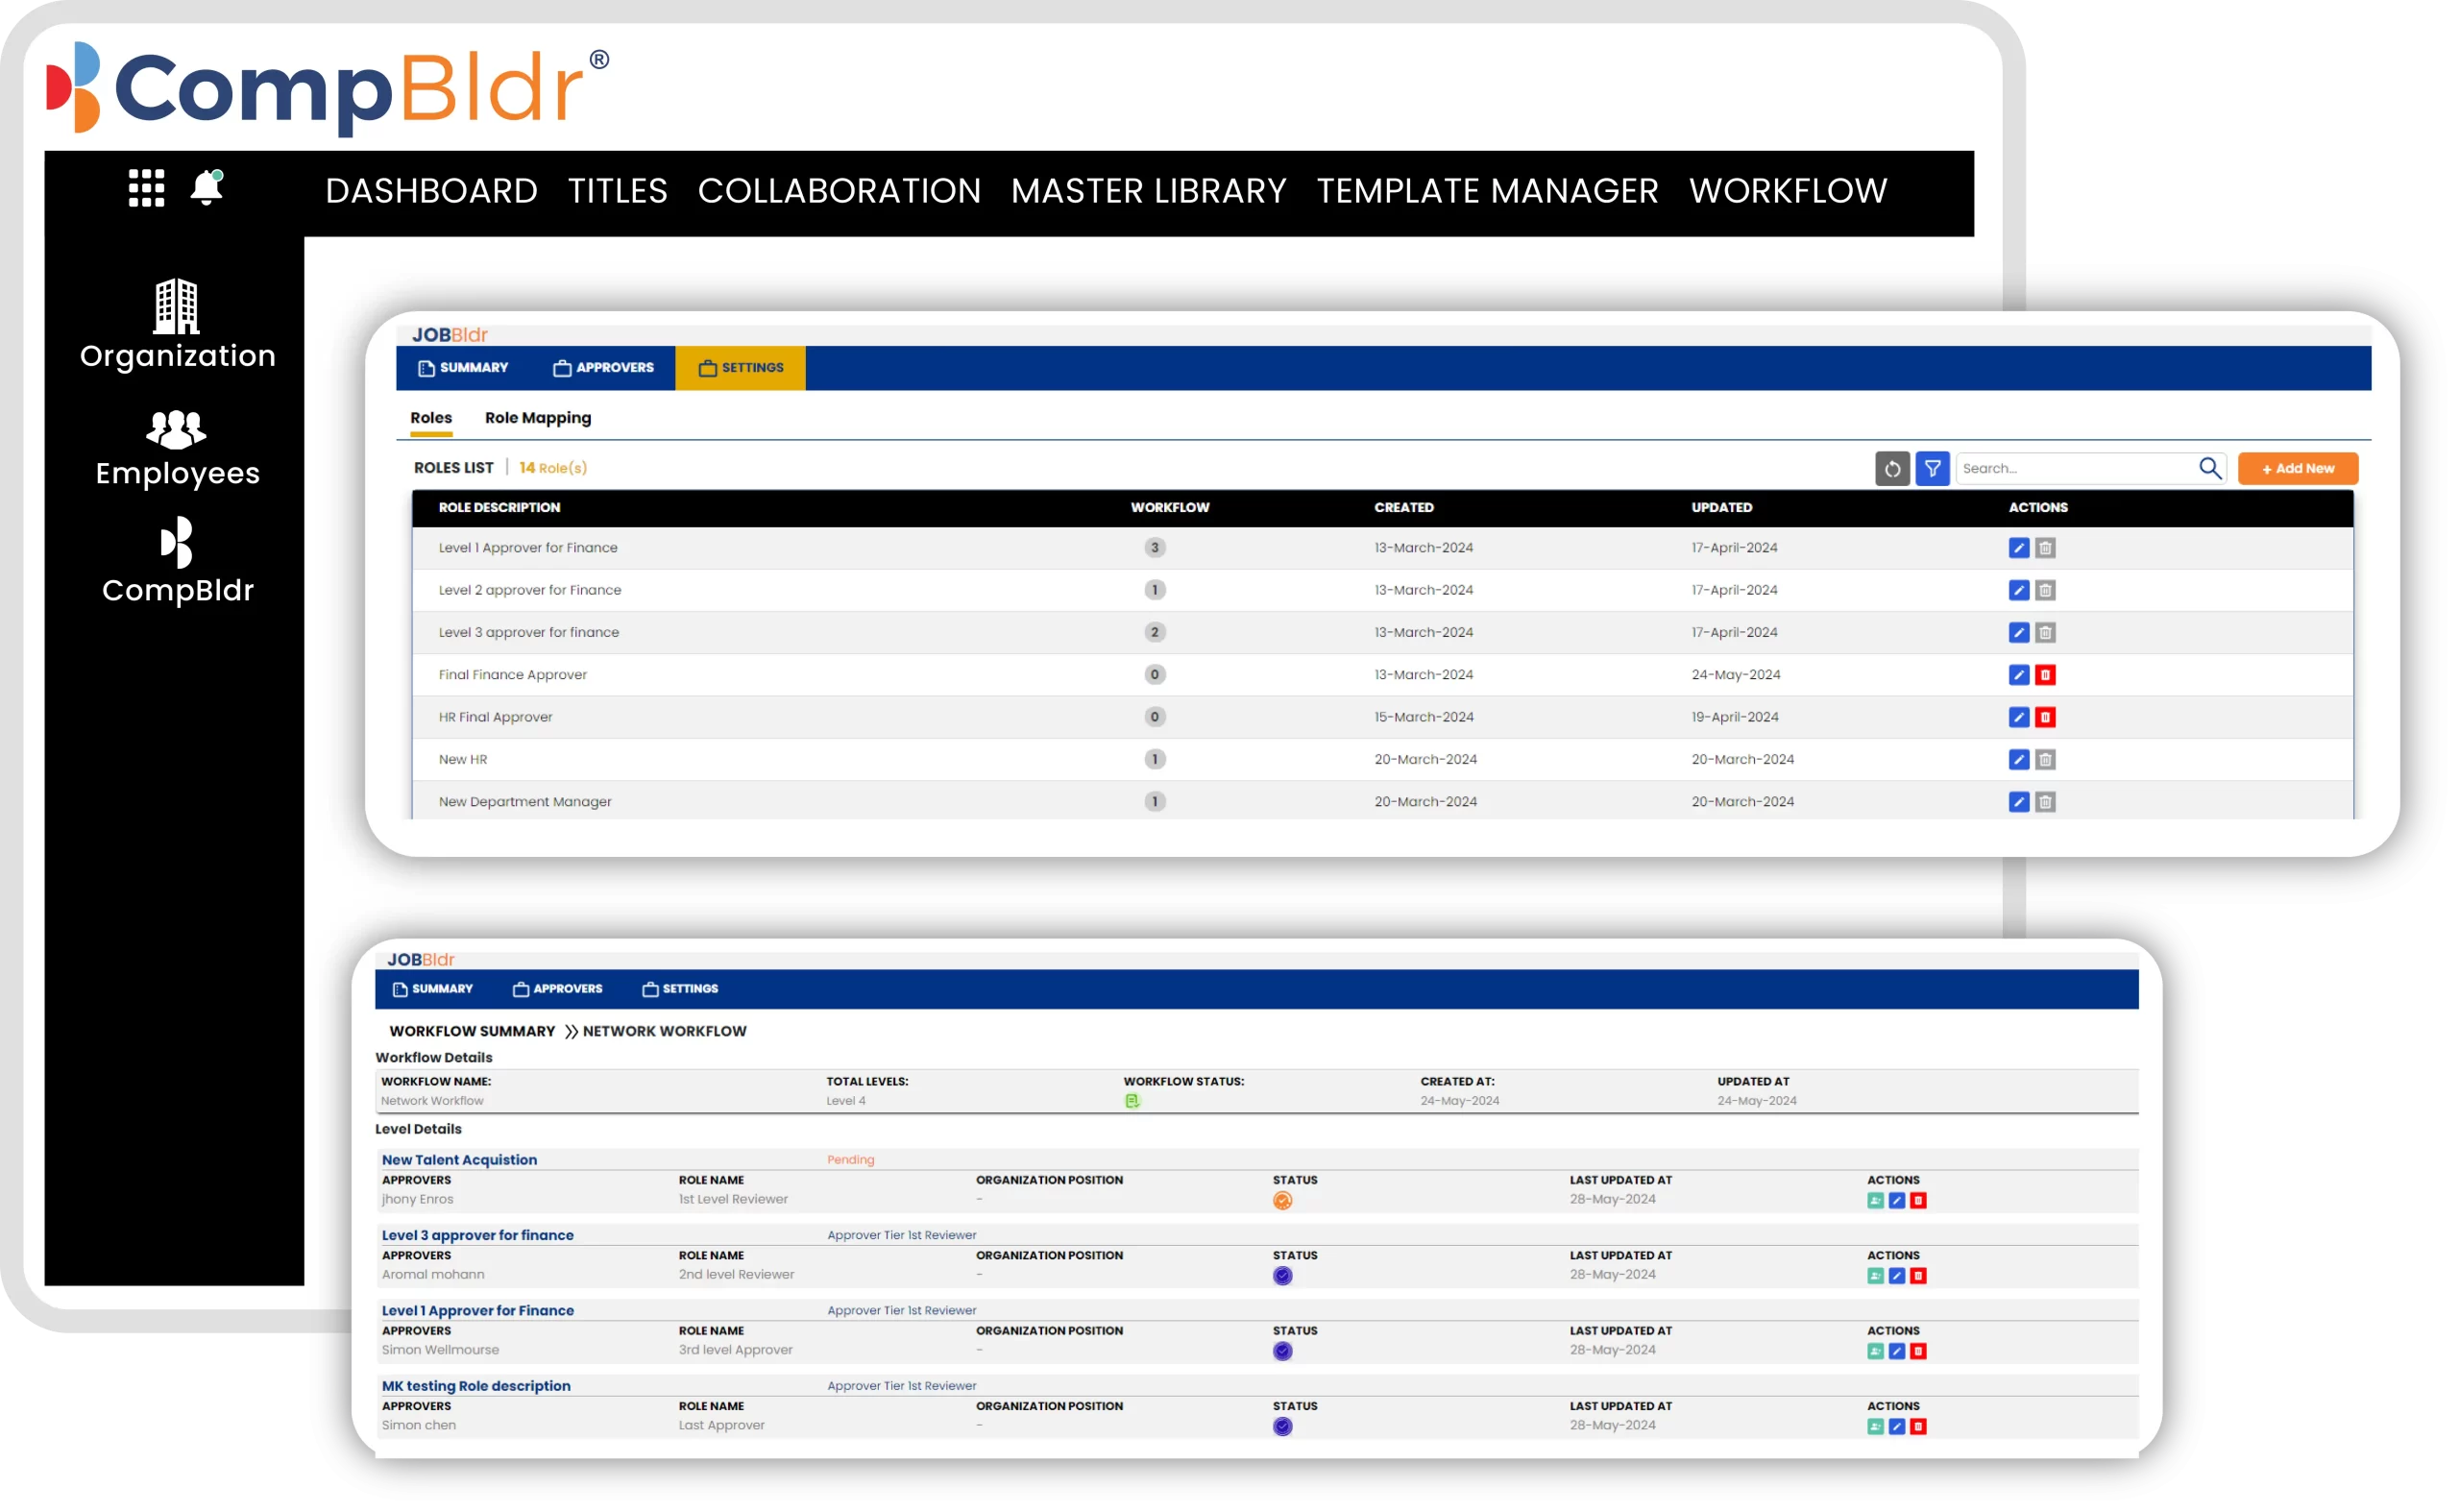Viewport: 2459px width, 1512px height.
Task: Click workflow count 2 for Level 3 approver
Action: tap(1155, 632)
